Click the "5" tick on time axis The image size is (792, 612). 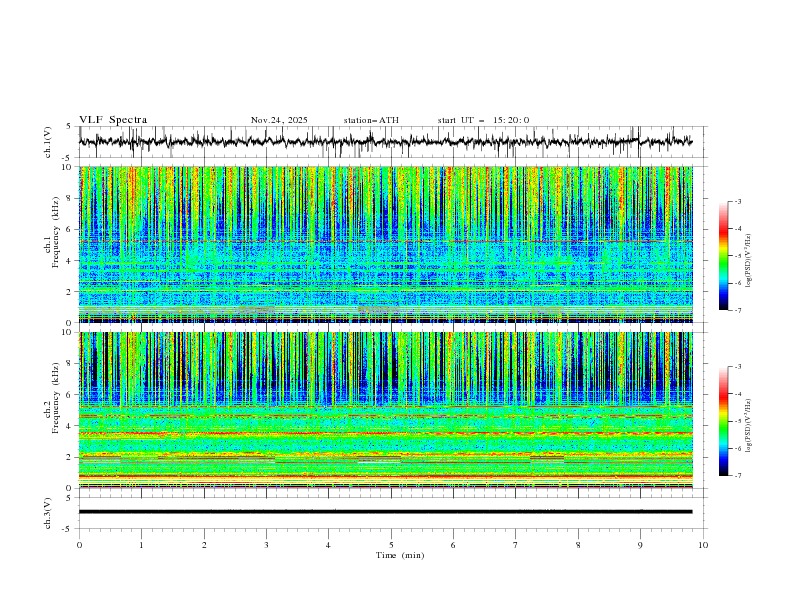click(x=391, y=545)
